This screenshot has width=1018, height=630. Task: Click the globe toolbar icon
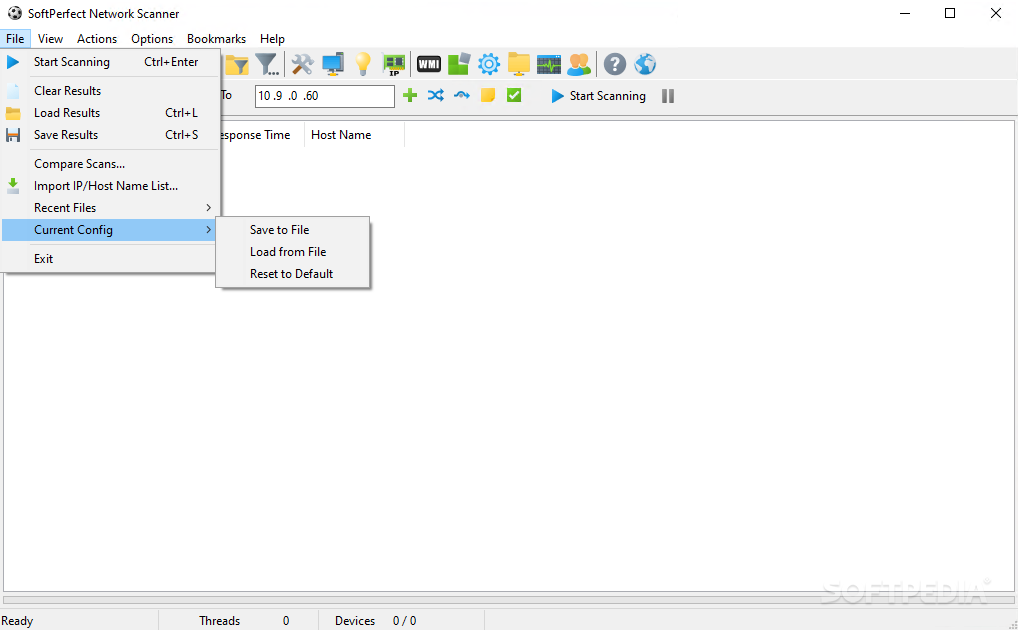click(645, 64)
